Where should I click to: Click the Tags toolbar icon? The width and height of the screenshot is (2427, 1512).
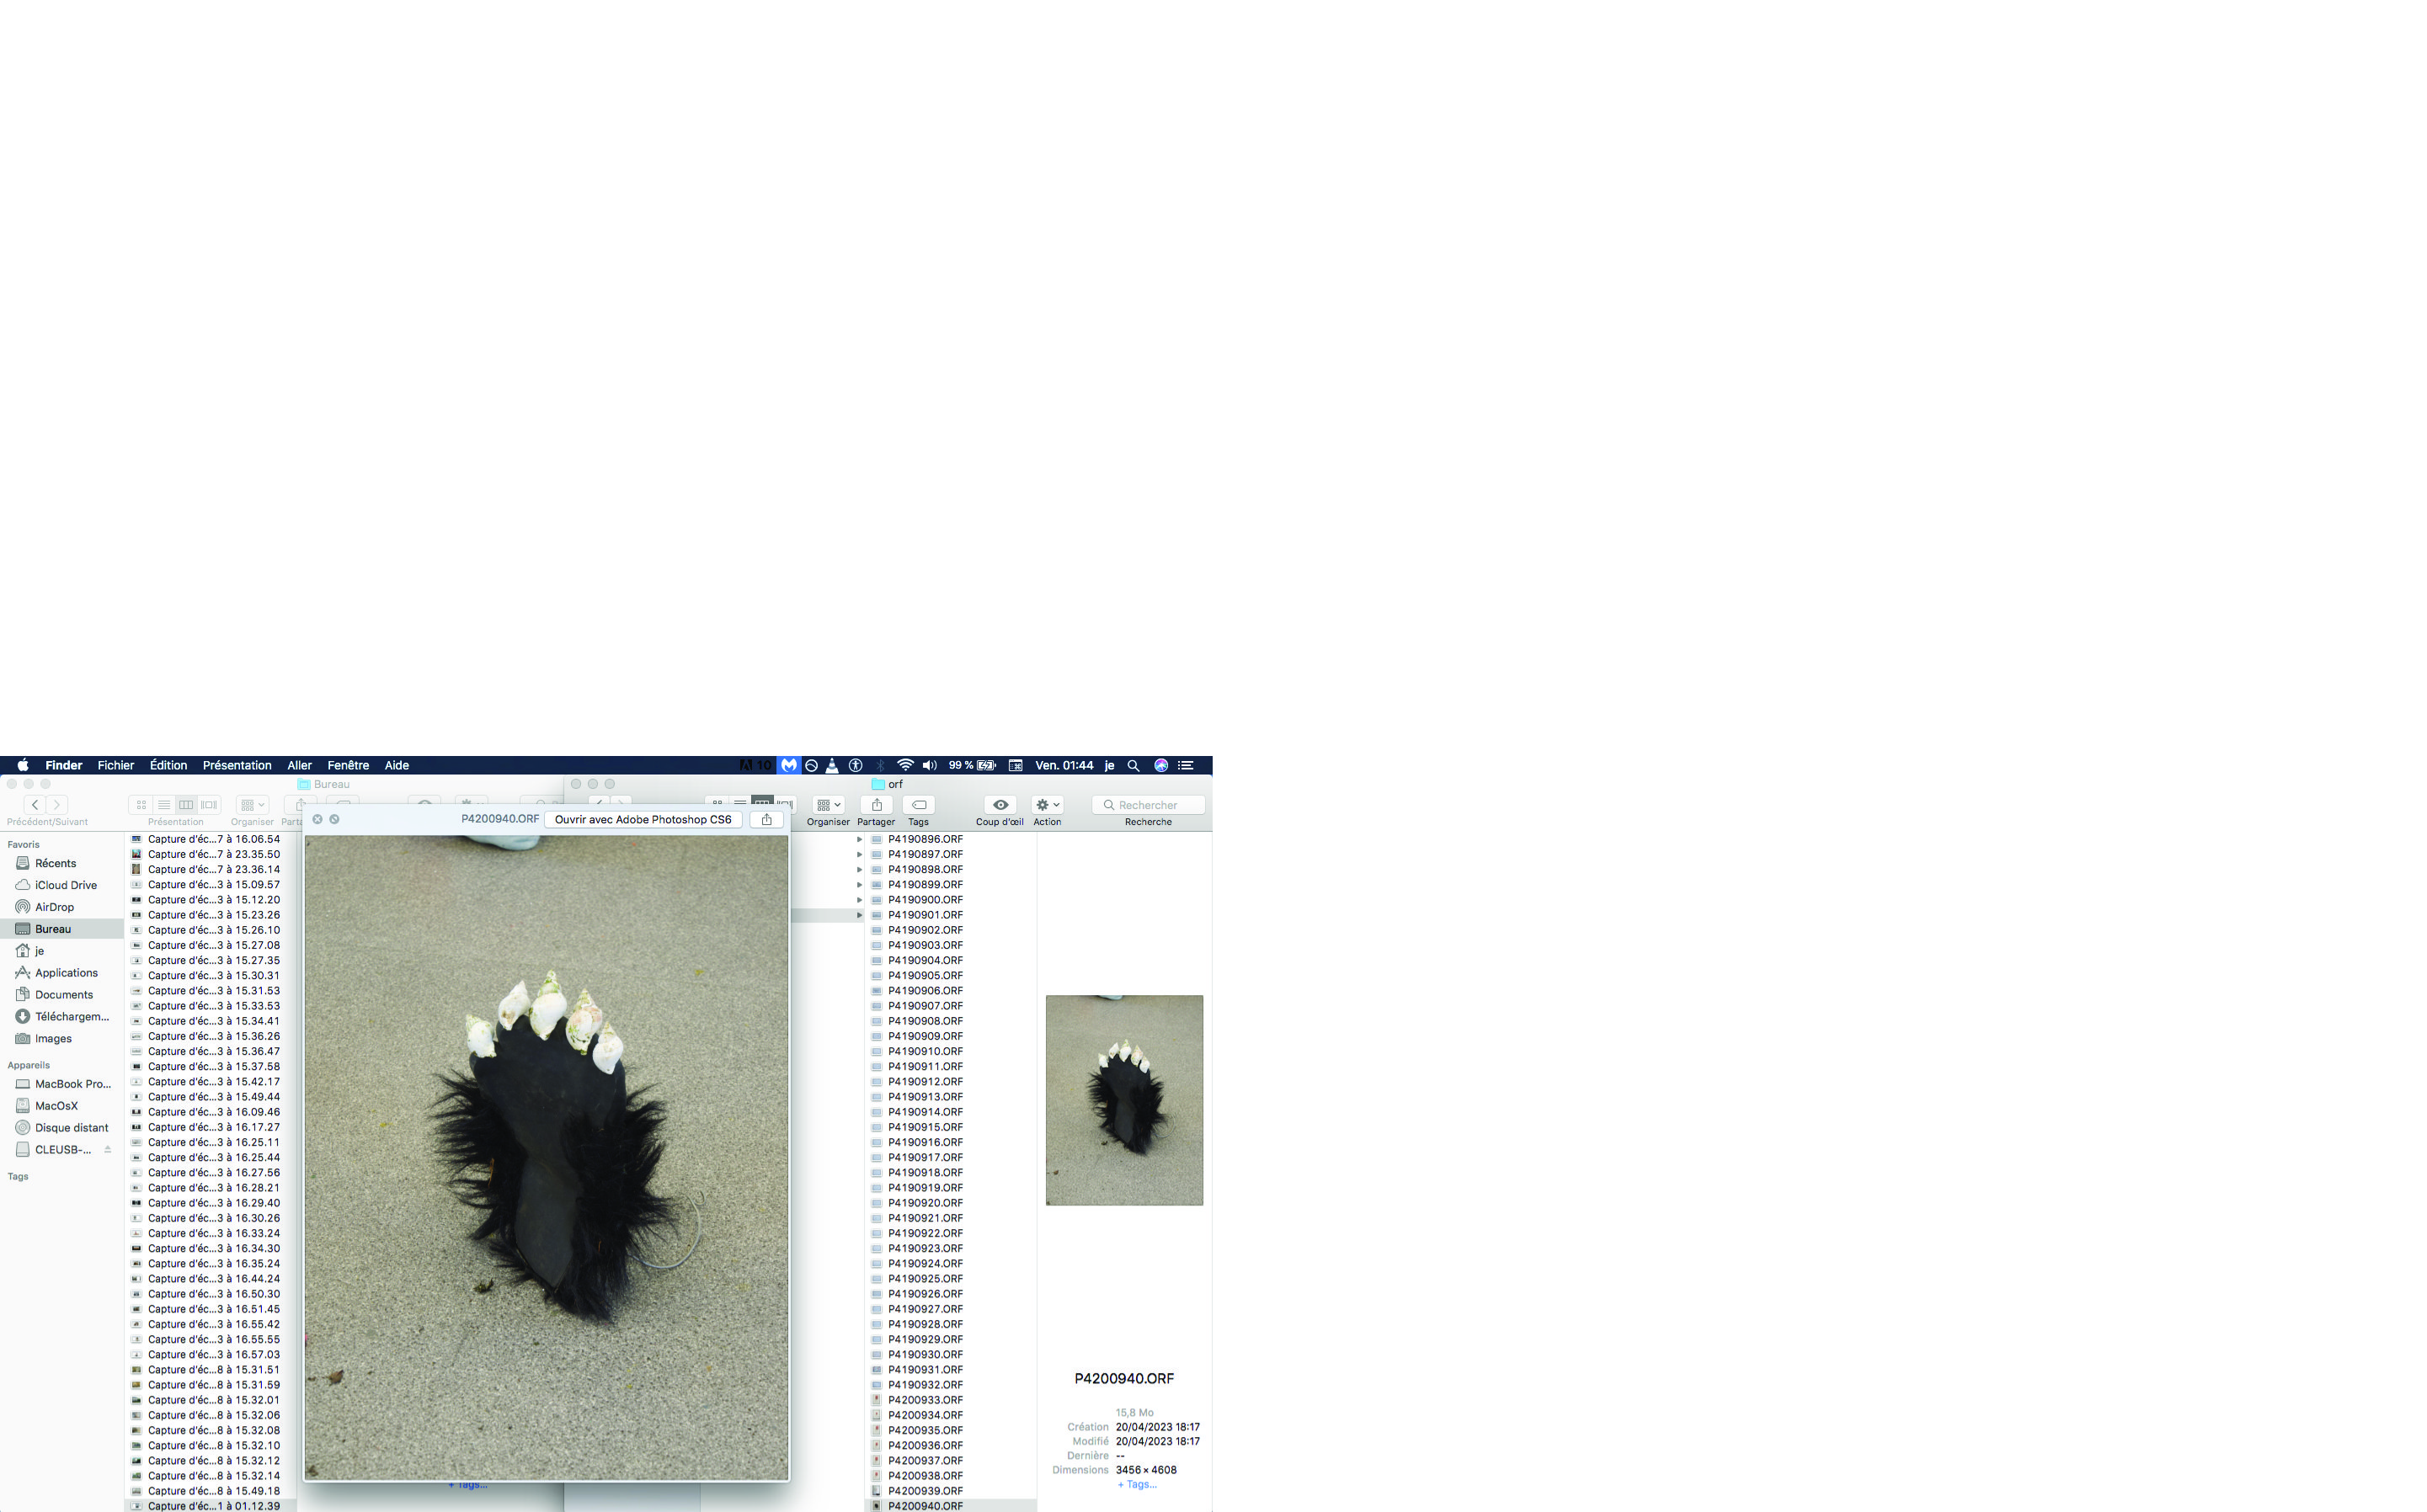pyautogui.click(x=918, y=805)
